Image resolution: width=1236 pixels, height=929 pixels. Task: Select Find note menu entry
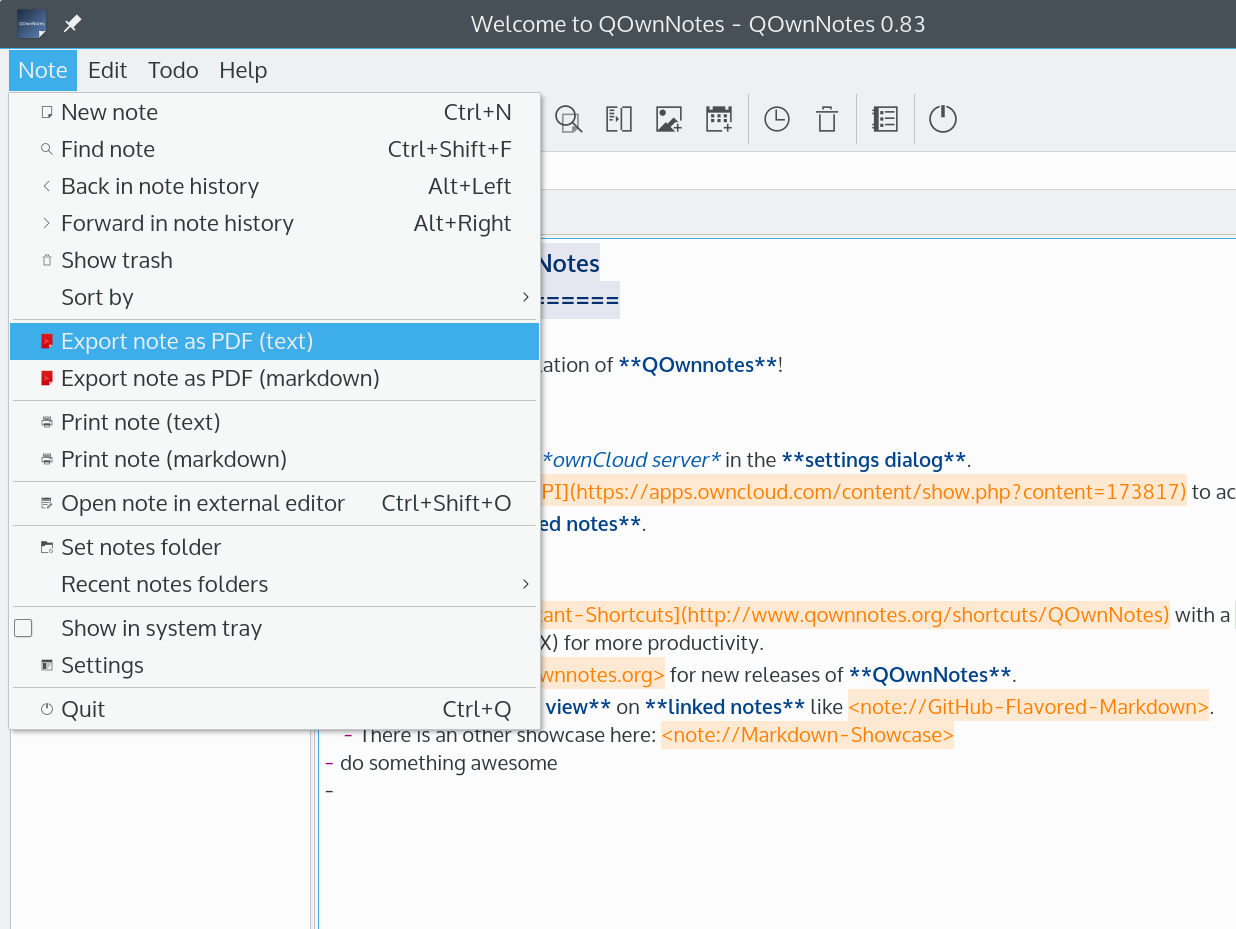click(x=274, y=149)
